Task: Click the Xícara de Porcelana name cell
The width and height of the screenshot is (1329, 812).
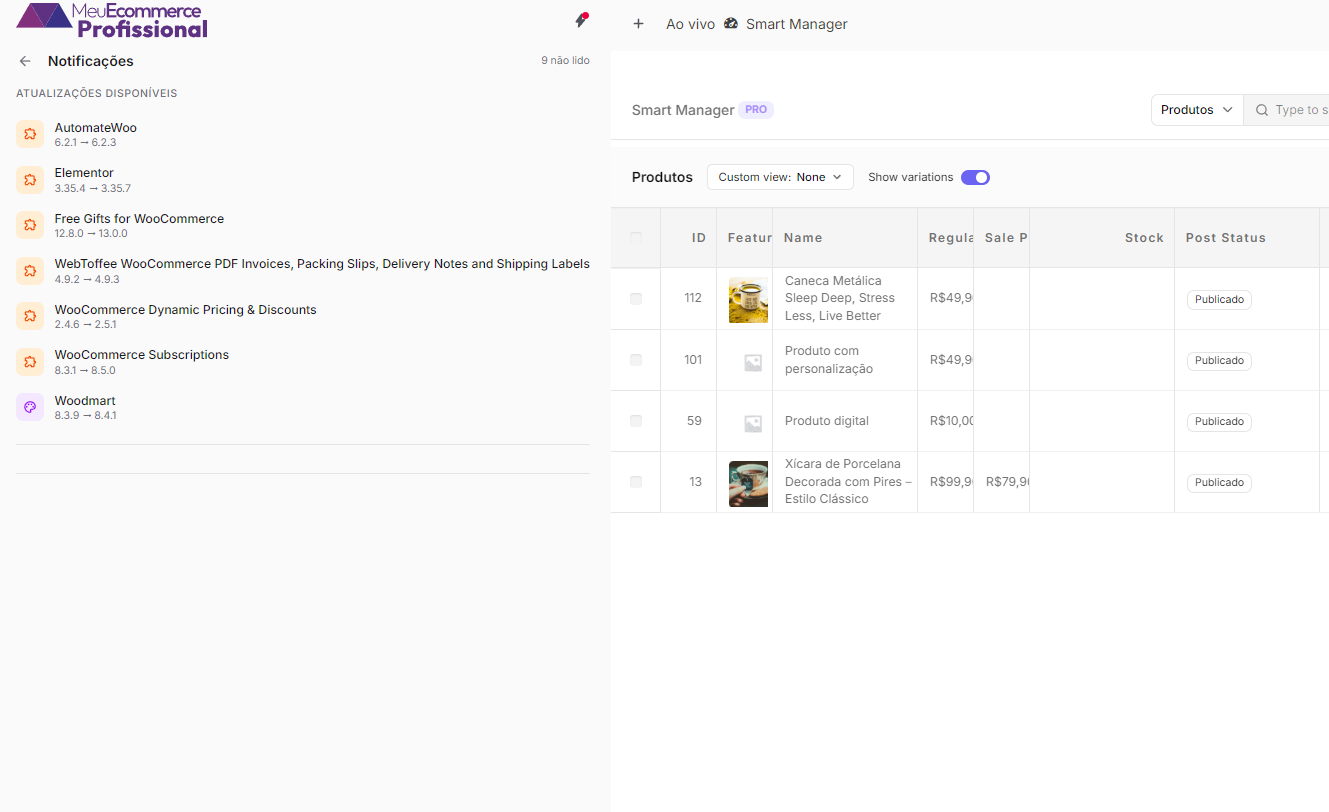Action: 845,482
